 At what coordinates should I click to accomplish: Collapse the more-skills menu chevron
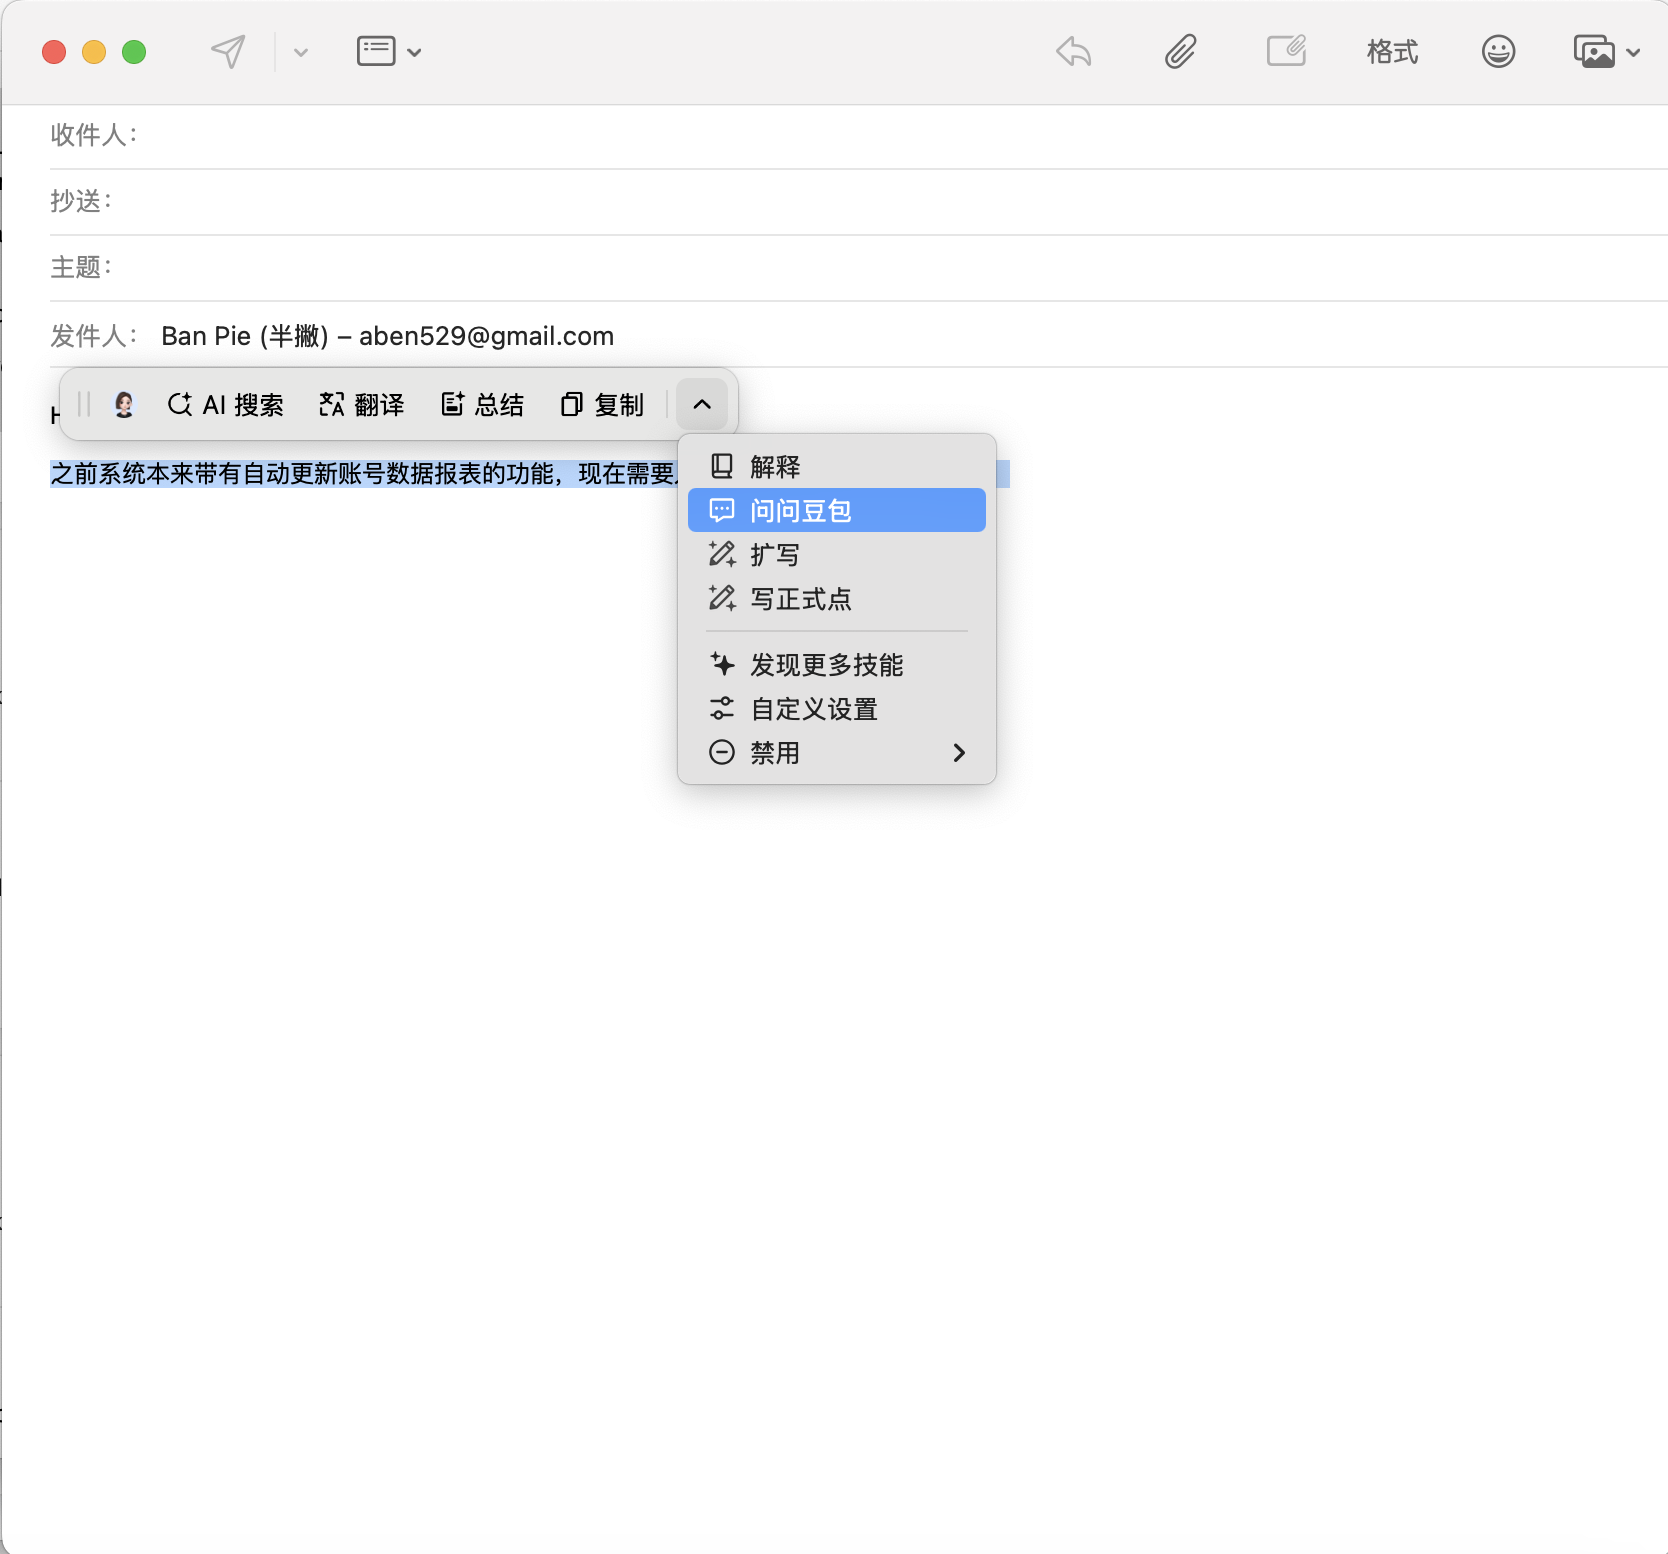(x=702, y=405)
